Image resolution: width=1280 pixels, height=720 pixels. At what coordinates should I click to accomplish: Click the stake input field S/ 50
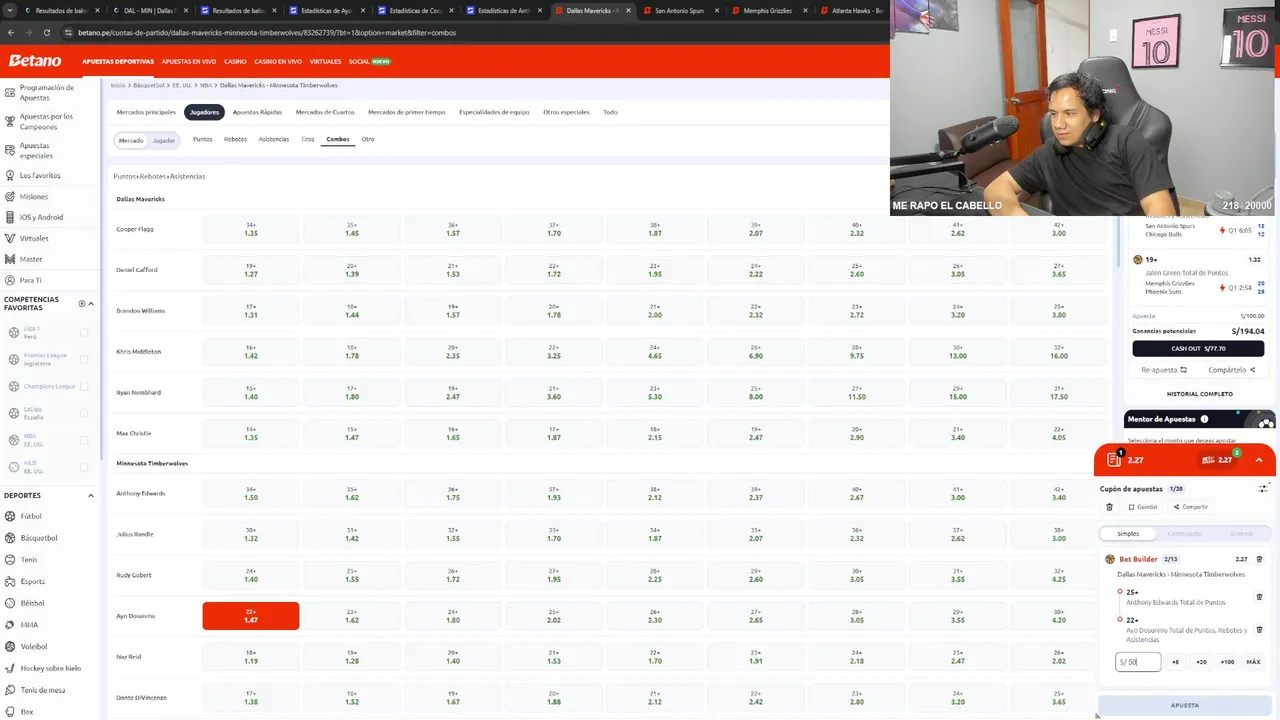pos(1138,662)
